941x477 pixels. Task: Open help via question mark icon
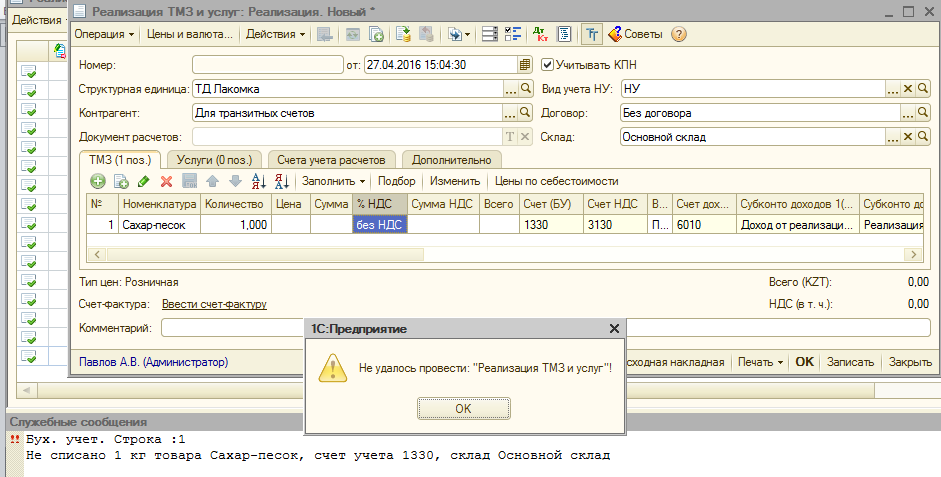pyautogui.click(x=679, y=34)
